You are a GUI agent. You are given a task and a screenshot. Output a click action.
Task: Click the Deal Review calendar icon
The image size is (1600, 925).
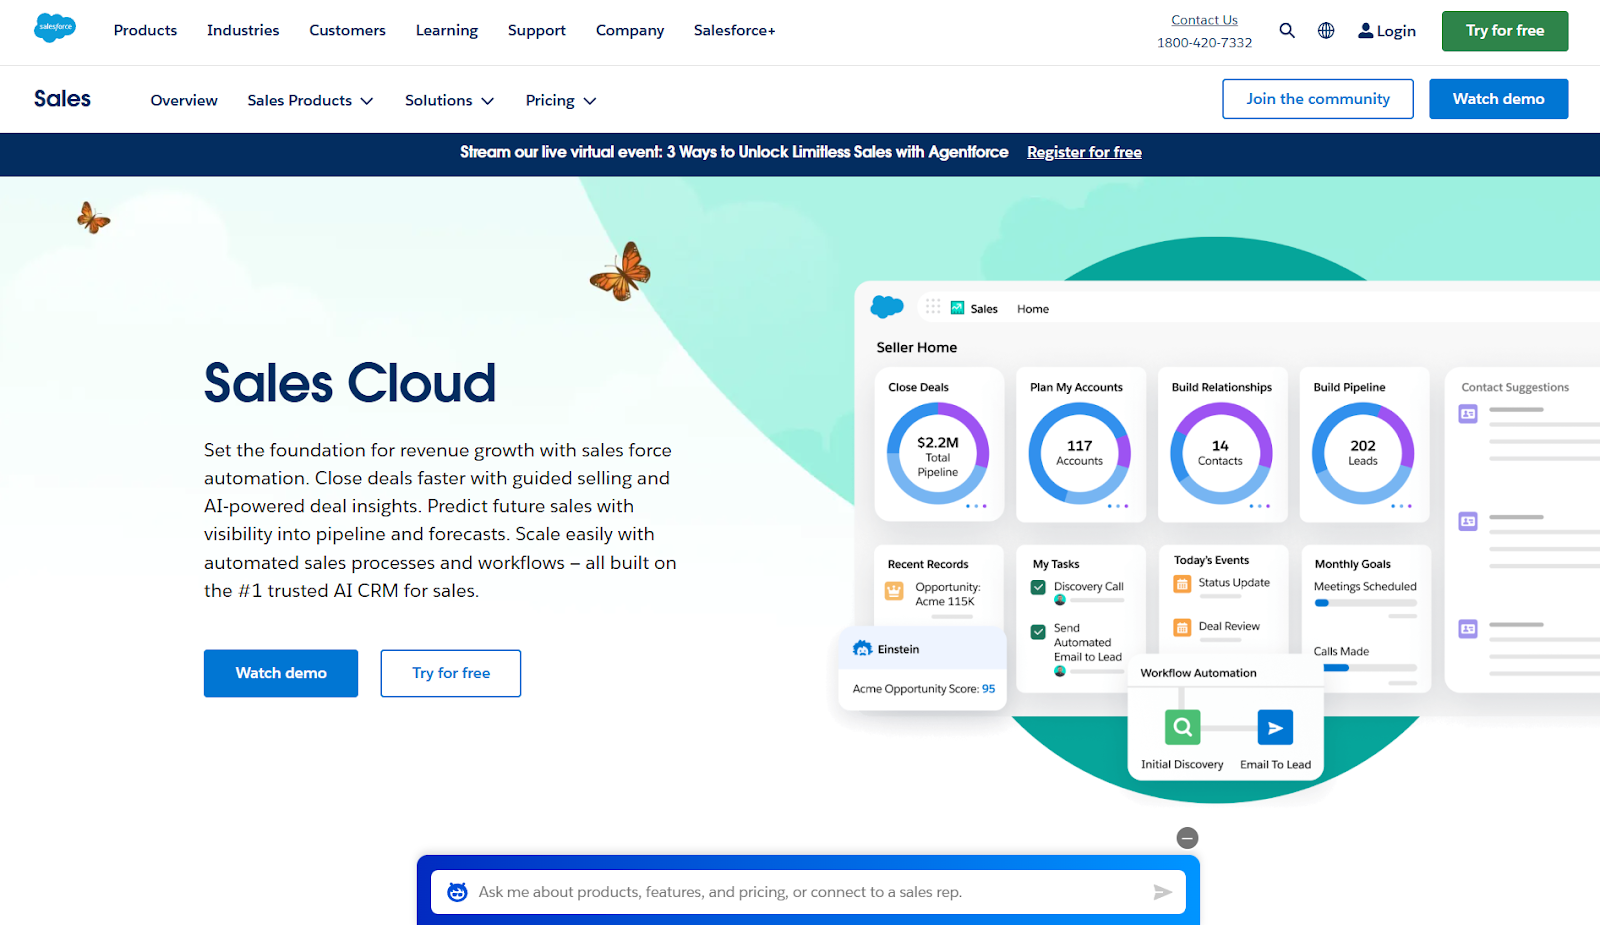tap(1182, 628)
